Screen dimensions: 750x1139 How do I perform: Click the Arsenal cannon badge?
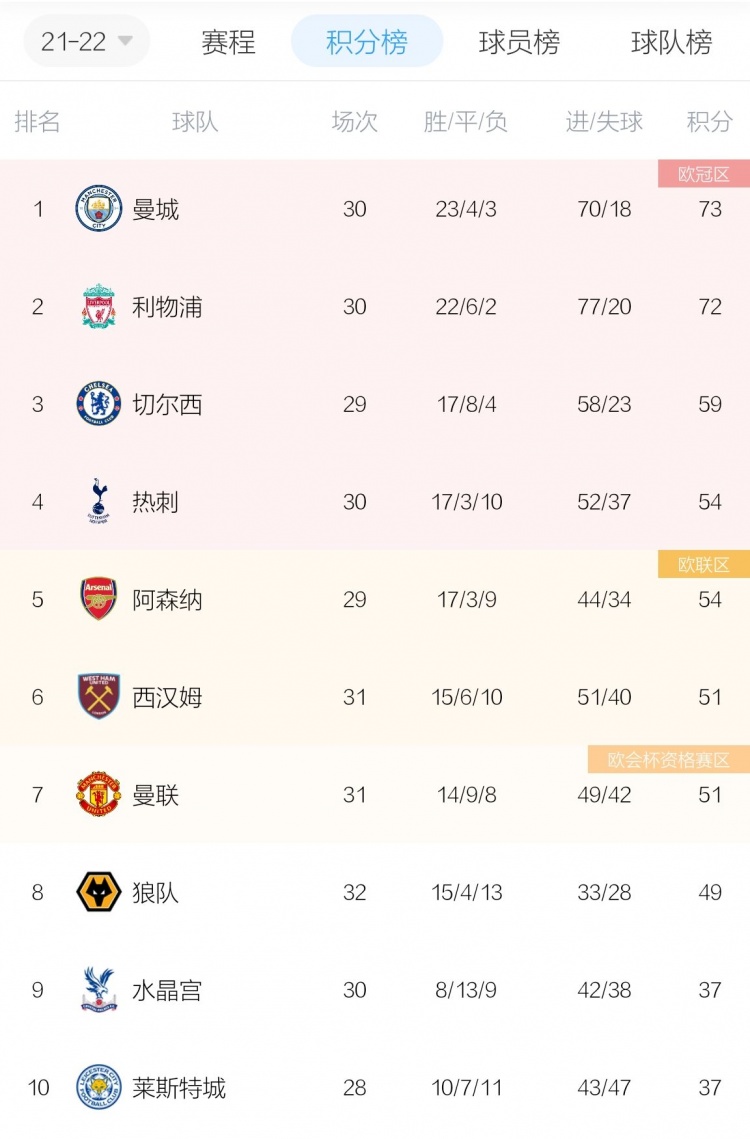point(99,599)
